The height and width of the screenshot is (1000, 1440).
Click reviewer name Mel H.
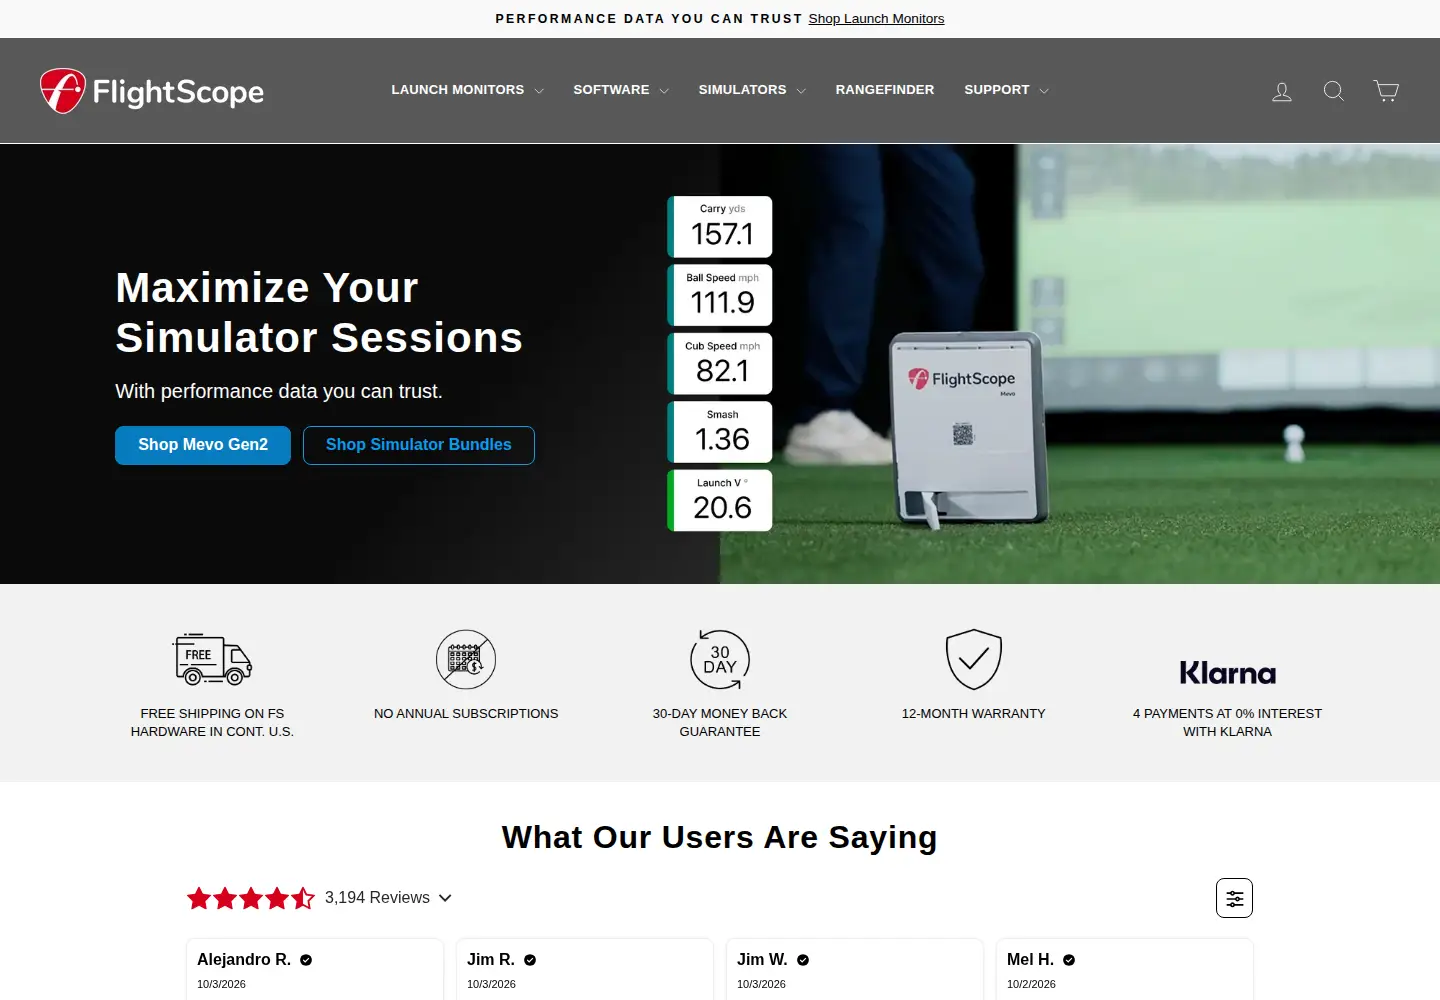pos(1031,960)
